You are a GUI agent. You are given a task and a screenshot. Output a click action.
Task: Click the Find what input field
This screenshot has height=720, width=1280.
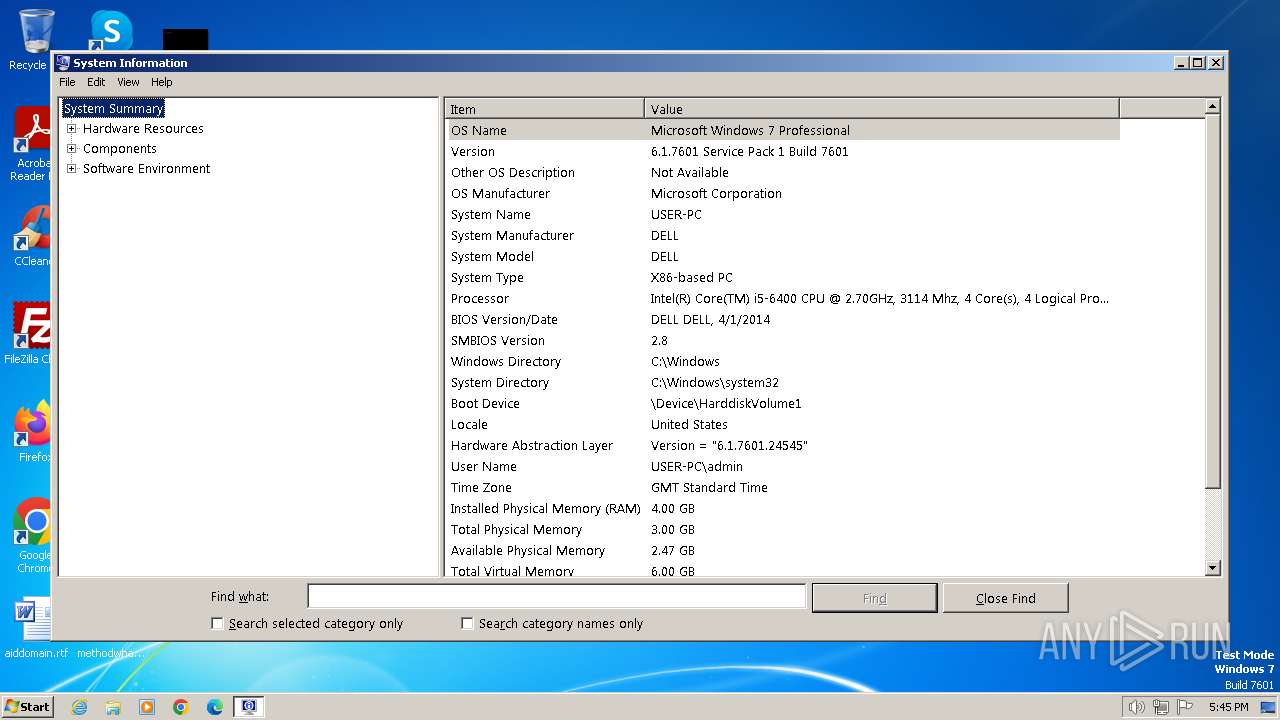point(556,597)
